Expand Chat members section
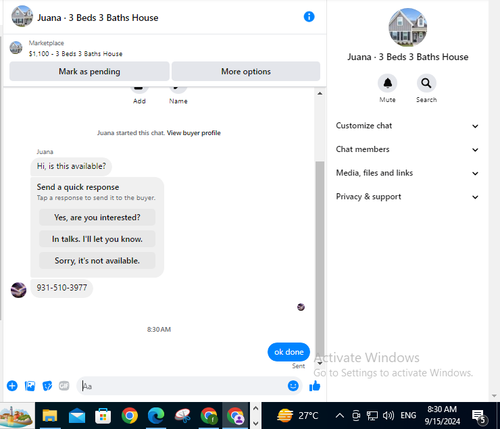 tap(407, 149)
